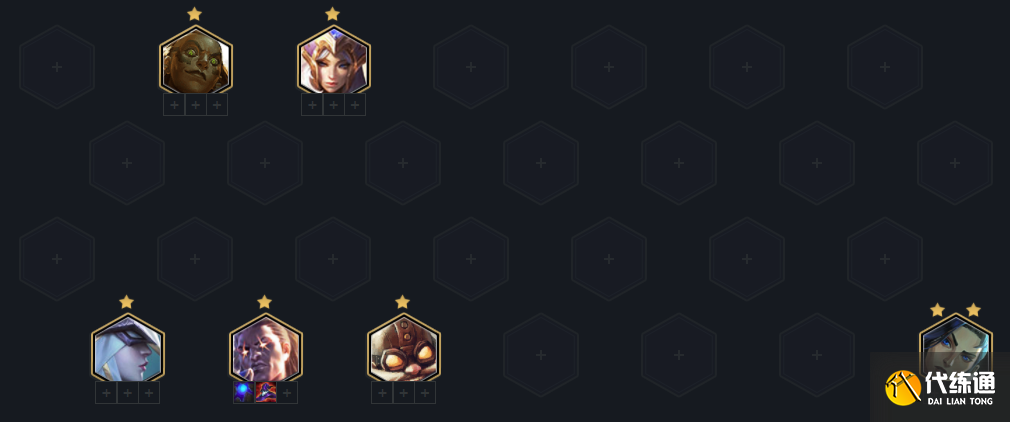Toggle the star above Leona

coord(332,14)
